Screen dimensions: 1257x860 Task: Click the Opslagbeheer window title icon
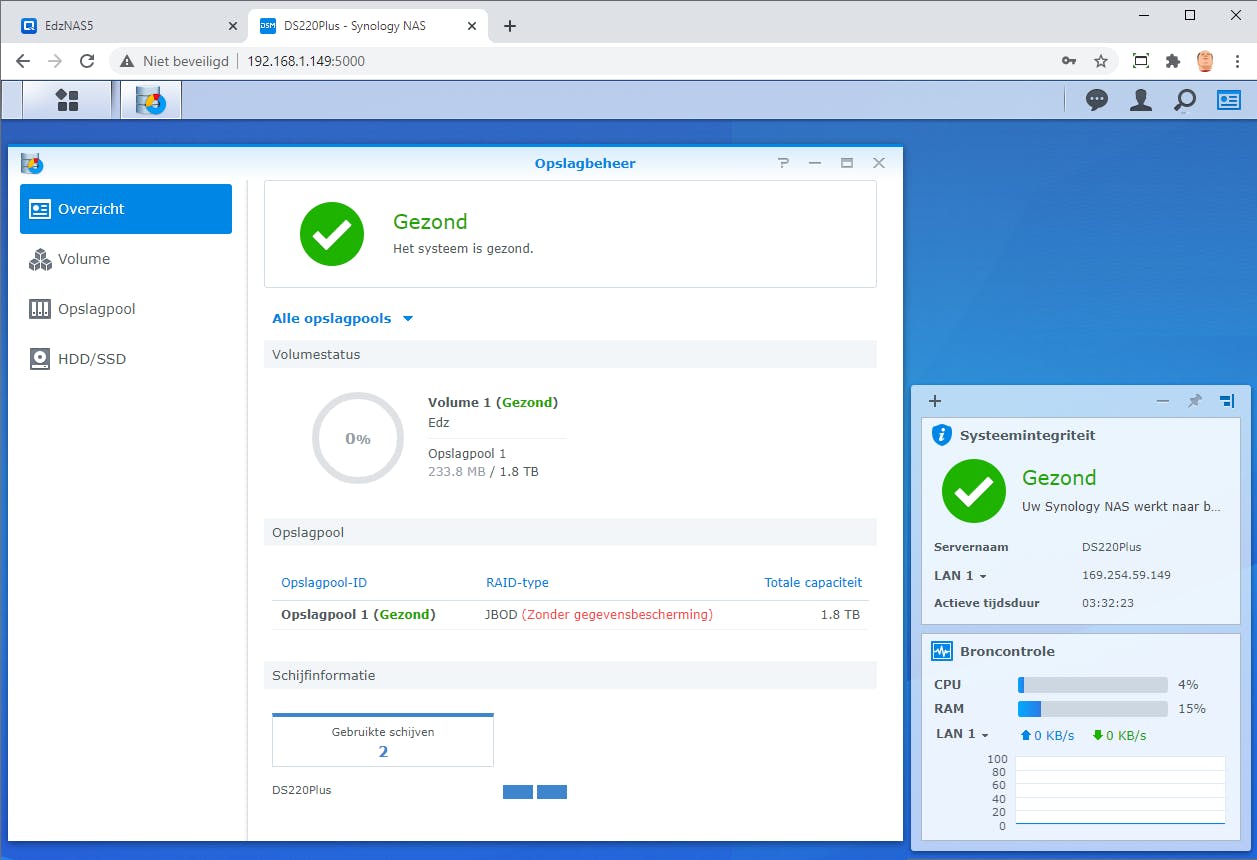click(32, 163)
